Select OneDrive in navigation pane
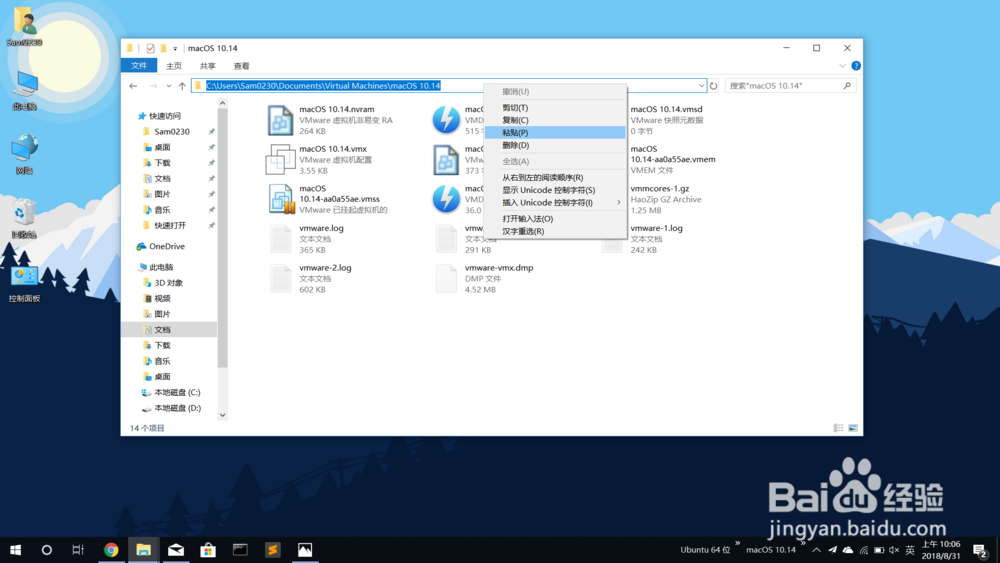Viewport: 1000px width, 563px height. coord(167,246)
